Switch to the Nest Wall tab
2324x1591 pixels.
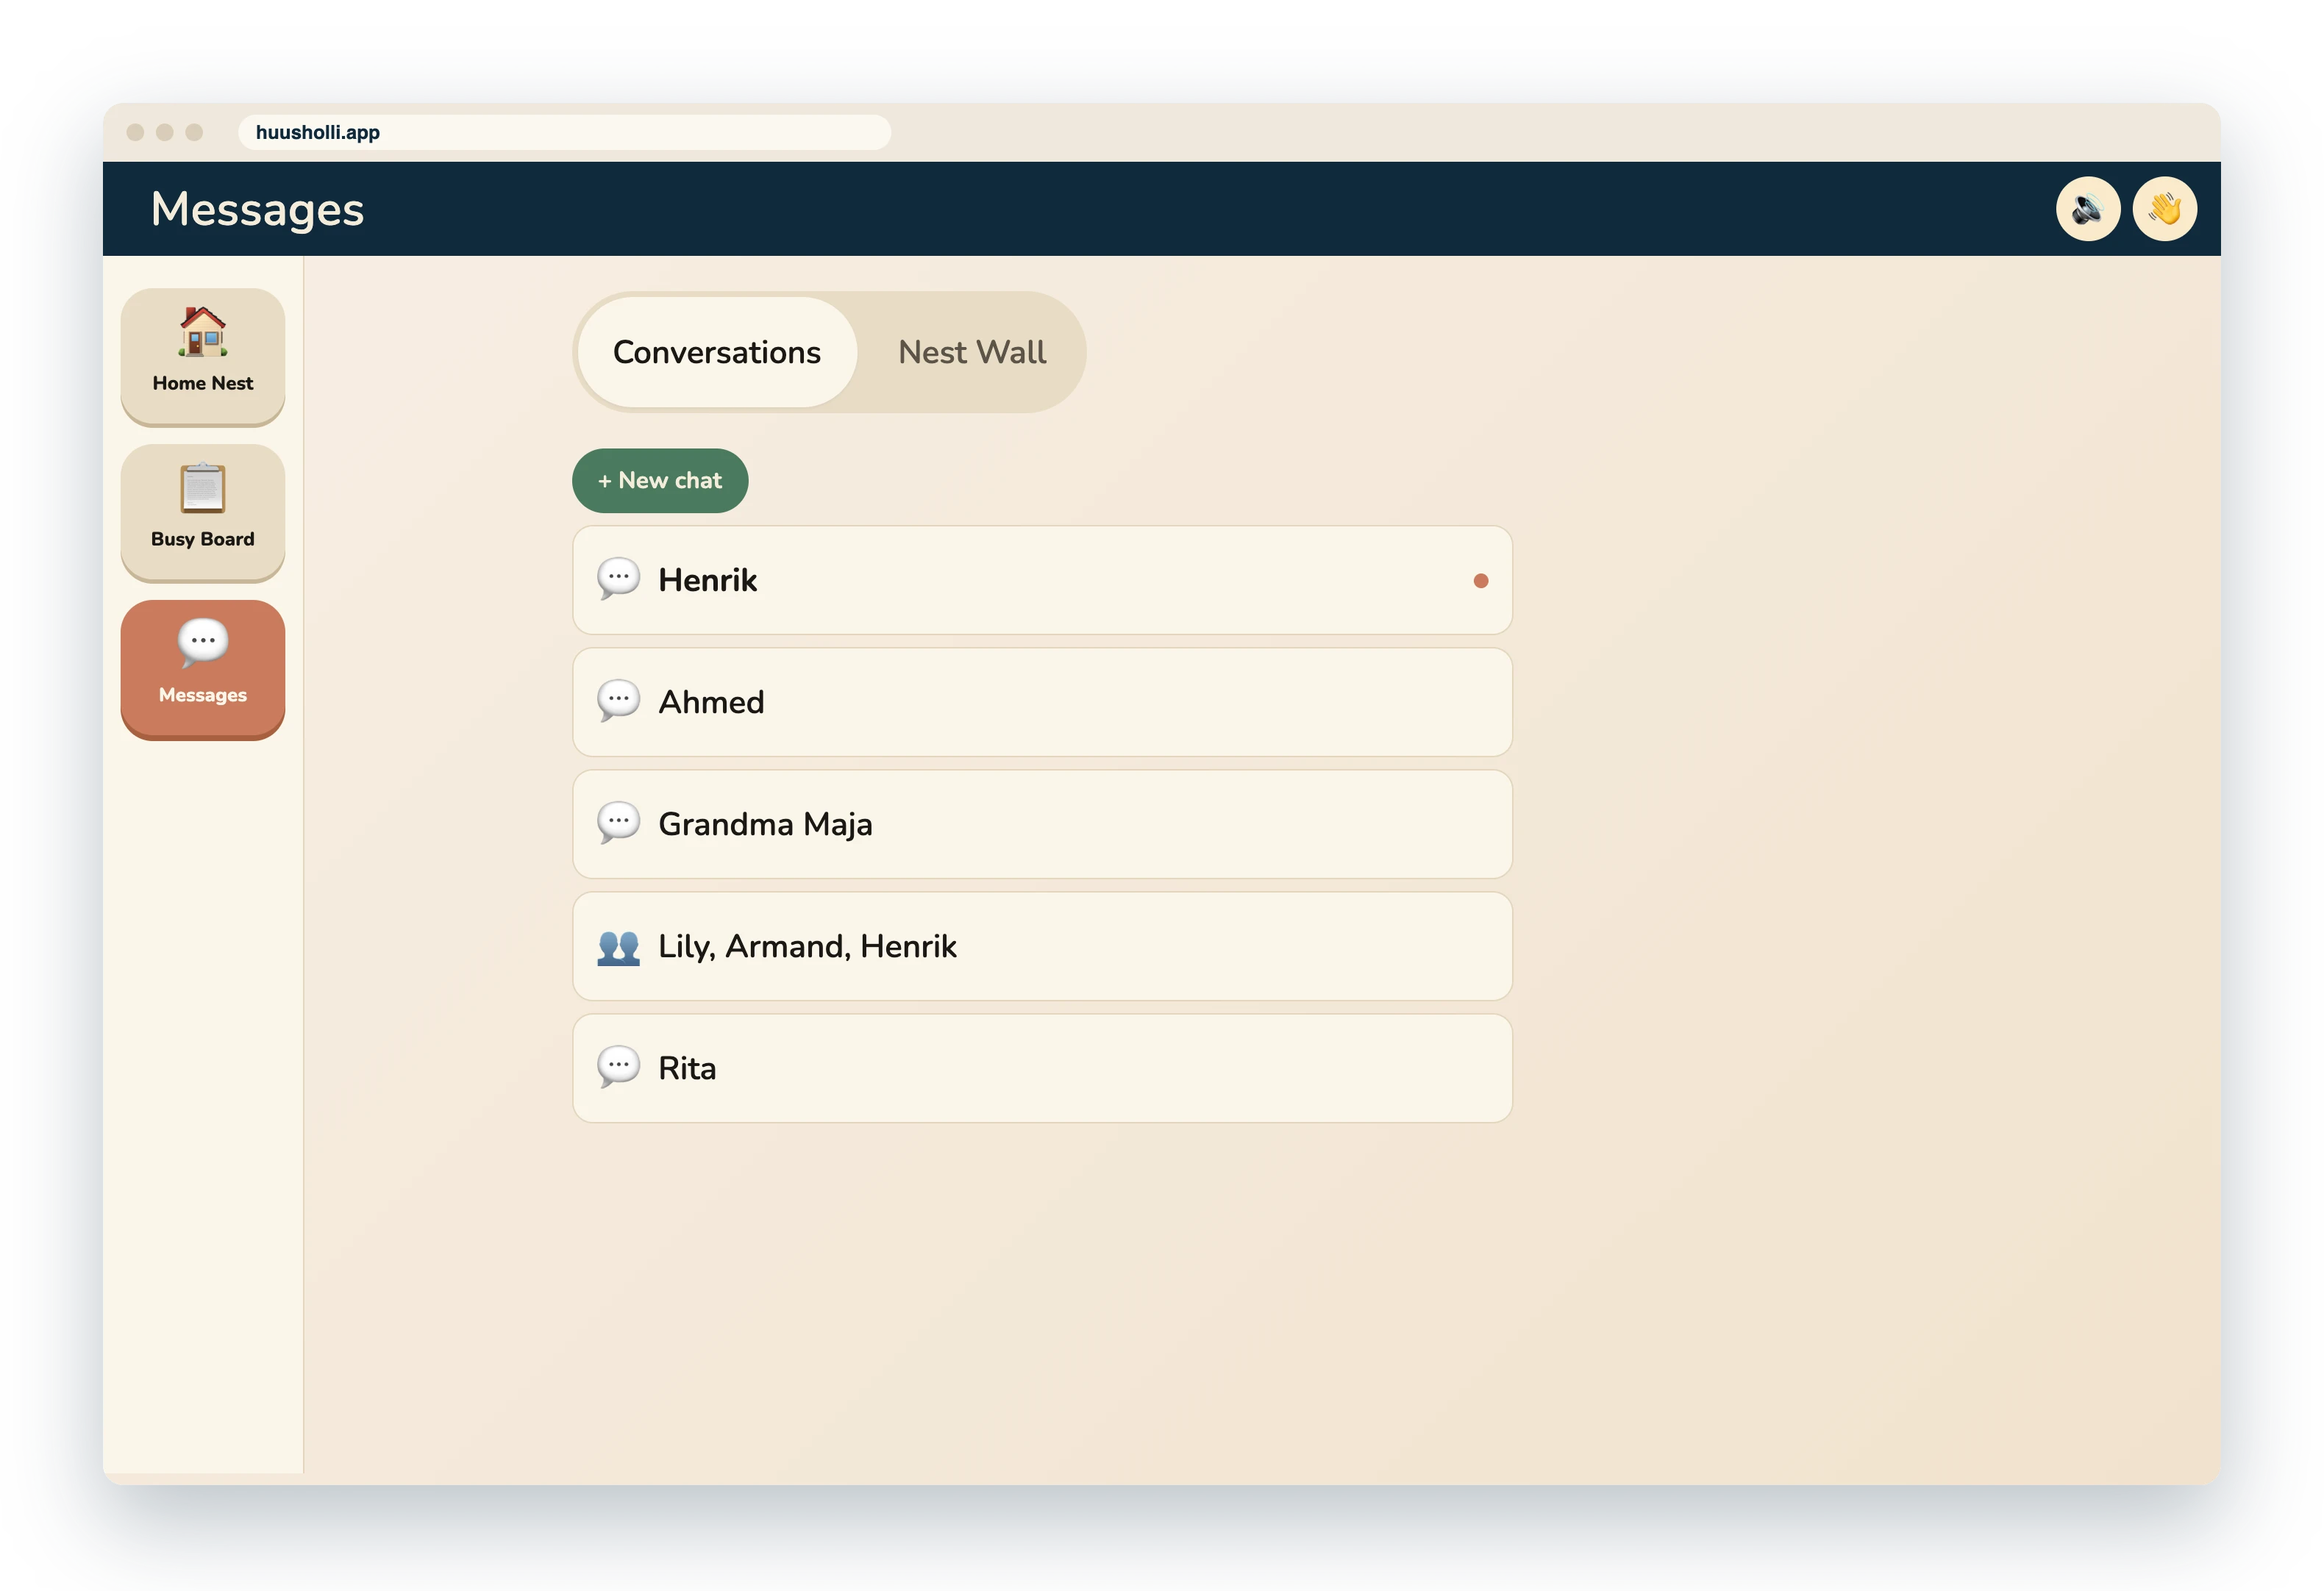point(971,352)
